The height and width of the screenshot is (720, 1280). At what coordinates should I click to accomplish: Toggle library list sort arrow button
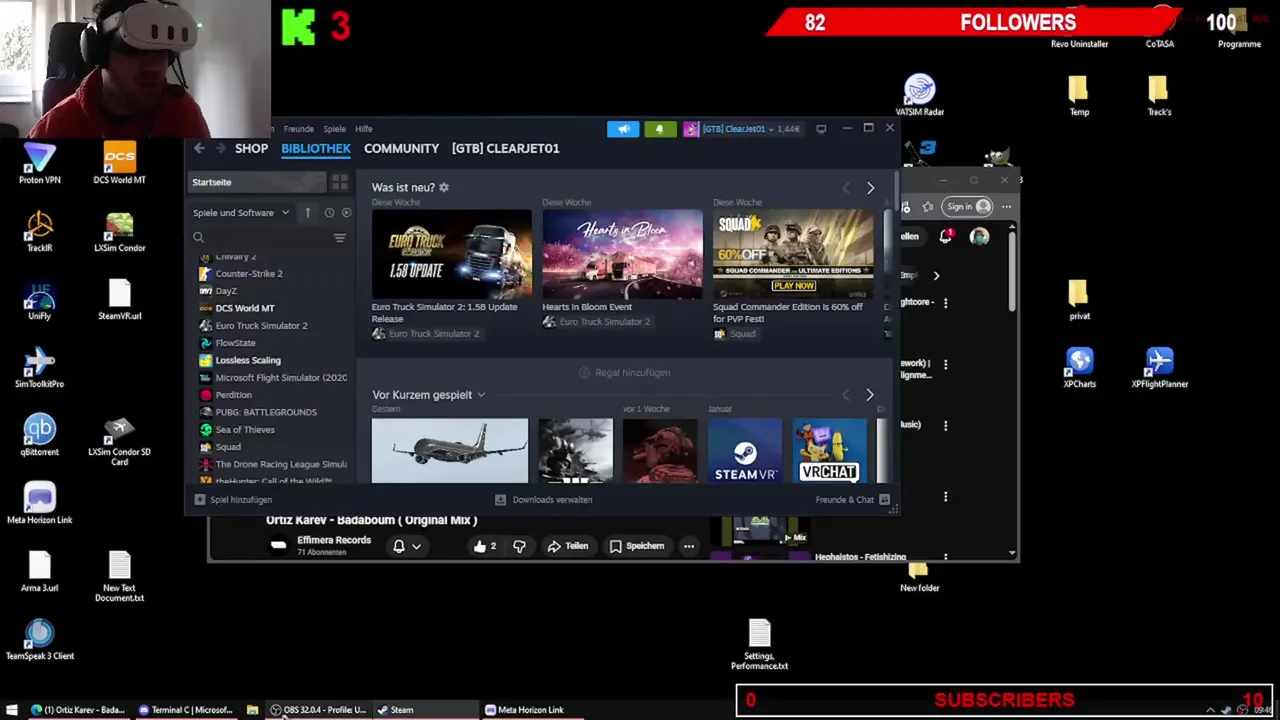tap(307, 212)
